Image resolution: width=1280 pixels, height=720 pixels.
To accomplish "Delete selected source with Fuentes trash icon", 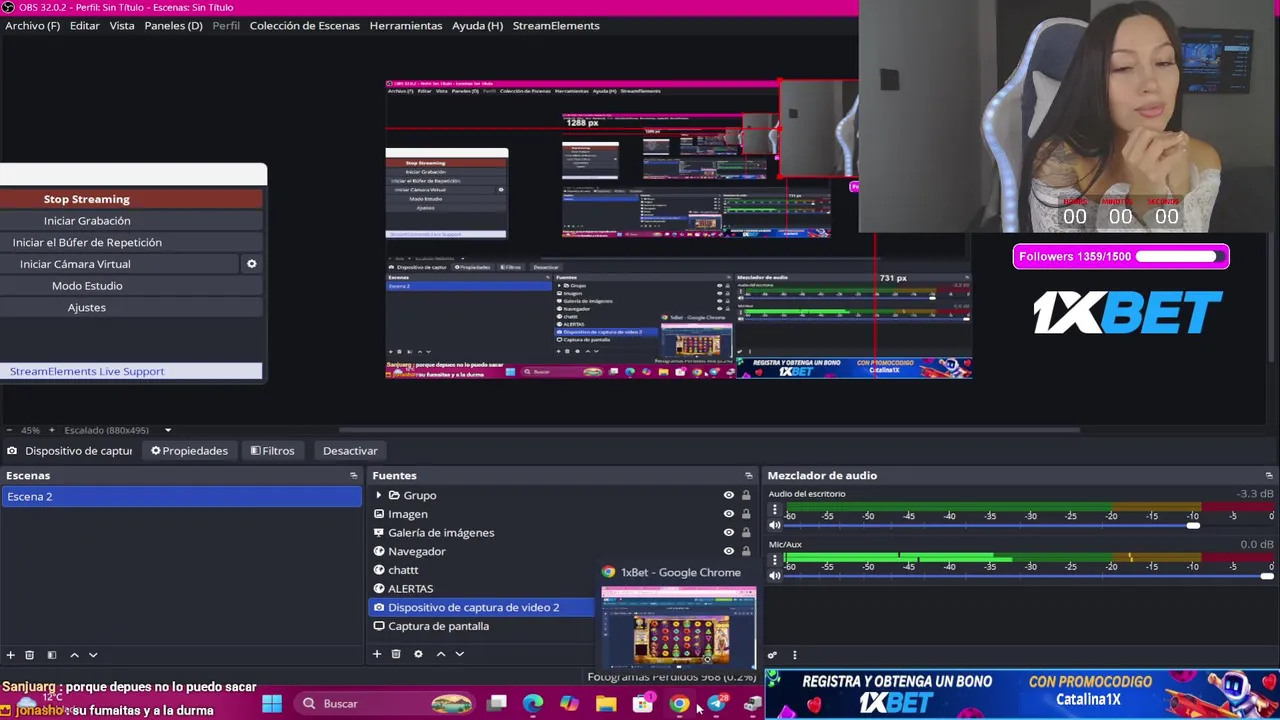I will (x=396, y=654).
